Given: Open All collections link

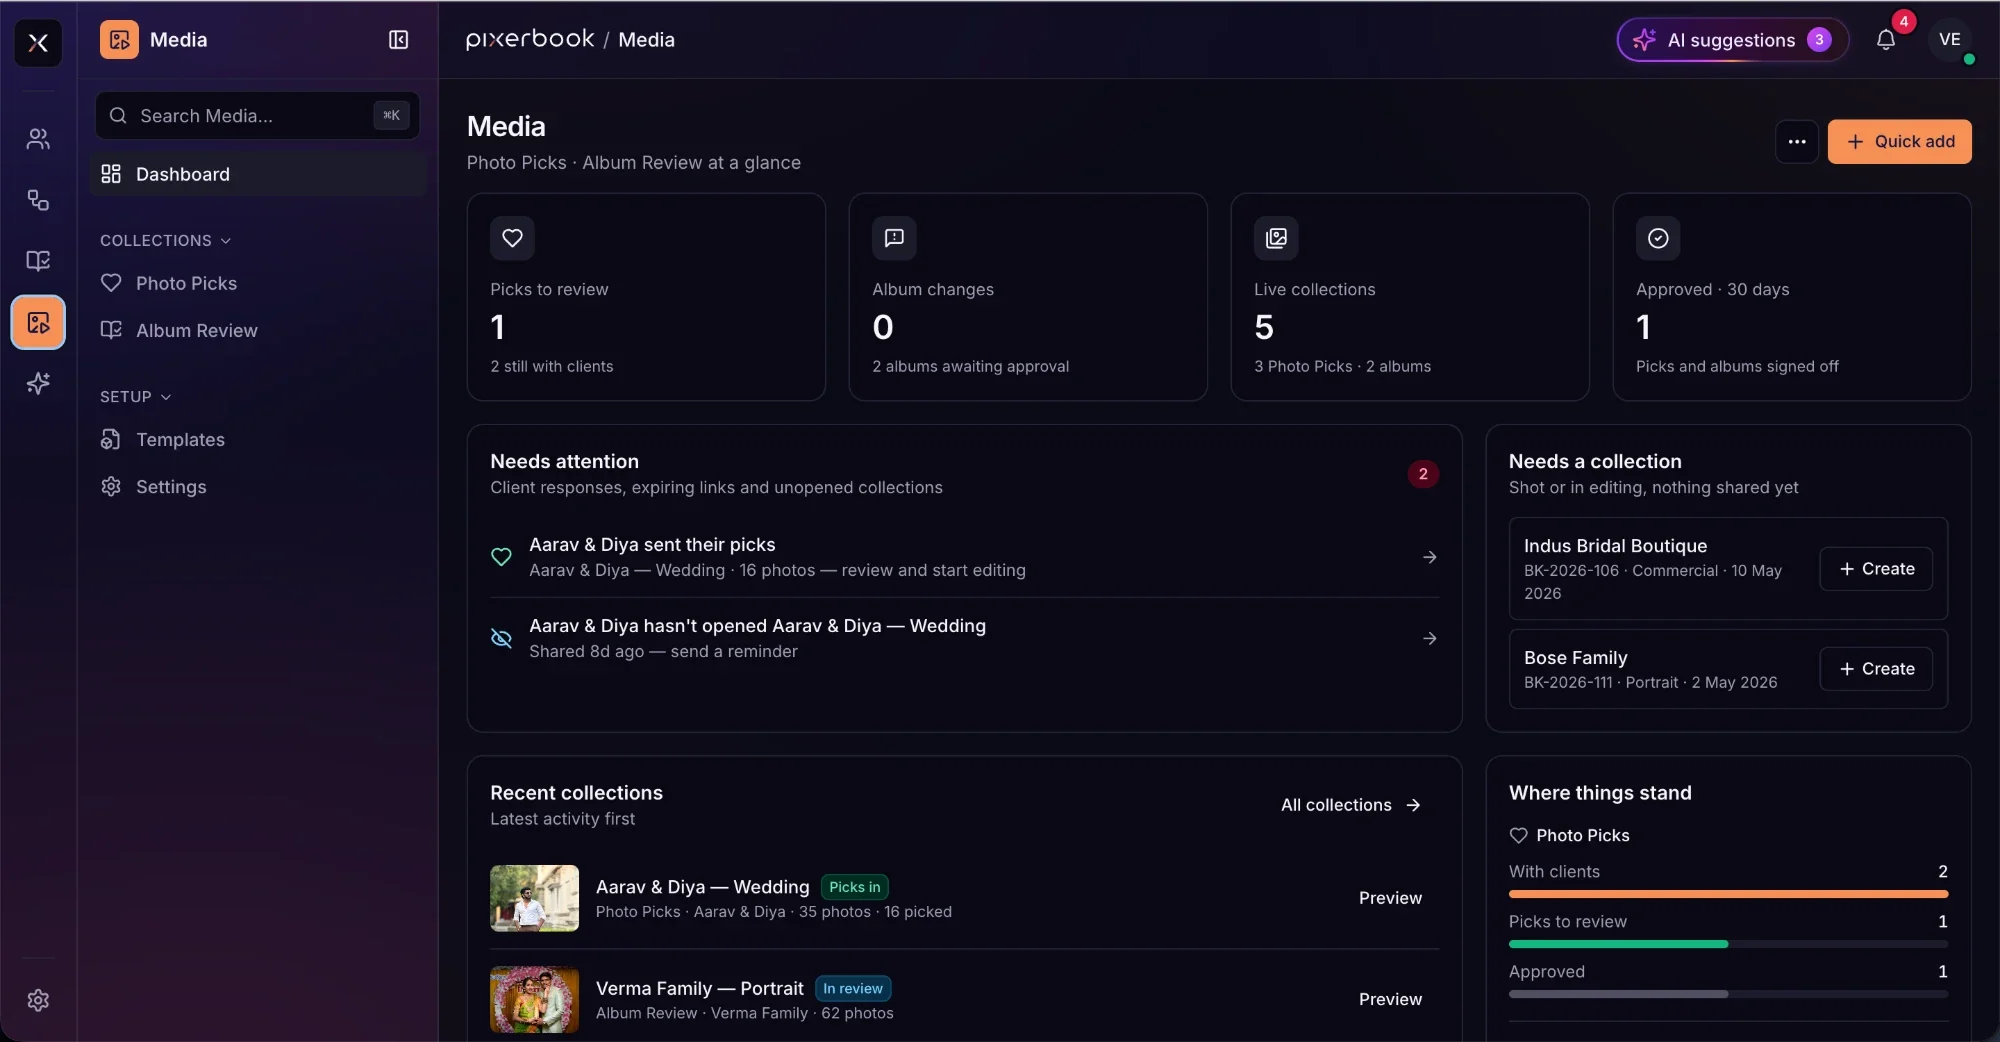Looking at the screenshot, I should 1351,805.
